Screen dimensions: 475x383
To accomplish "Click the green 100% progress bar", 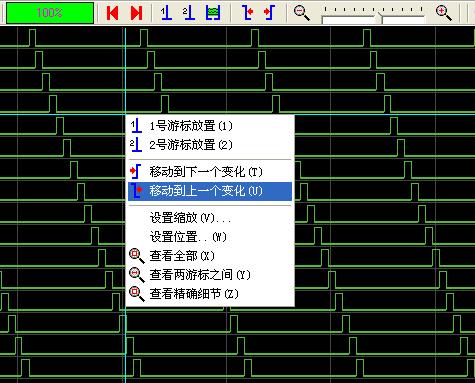I will (x=50, y=13).
